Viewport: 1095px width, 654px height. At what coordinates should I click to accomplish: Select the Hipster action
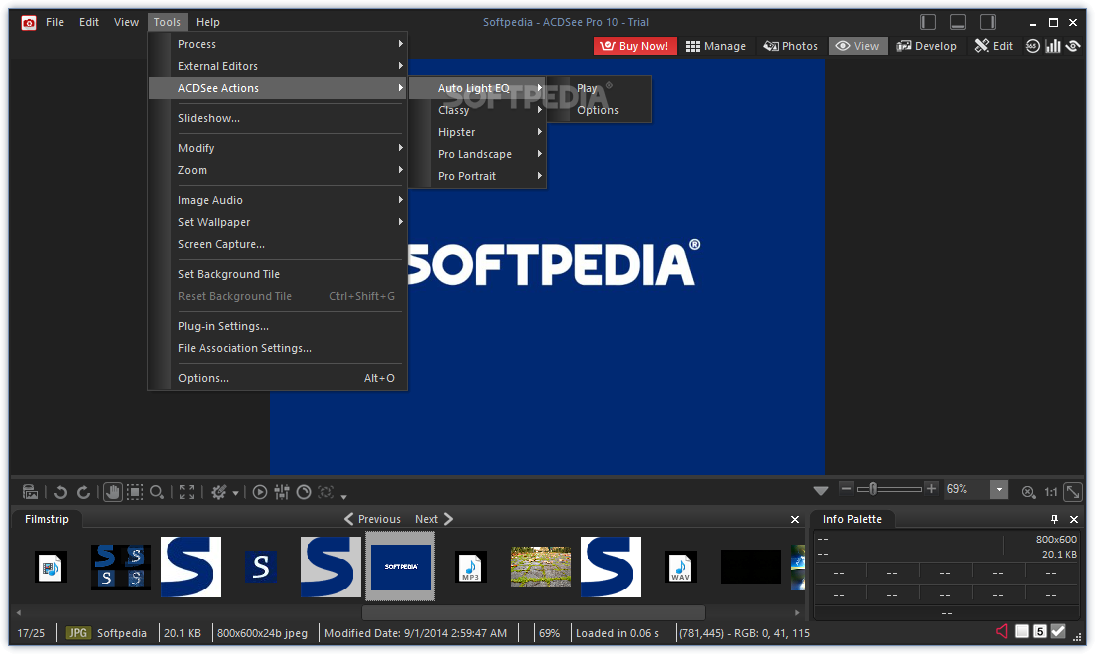coord(478,133)
